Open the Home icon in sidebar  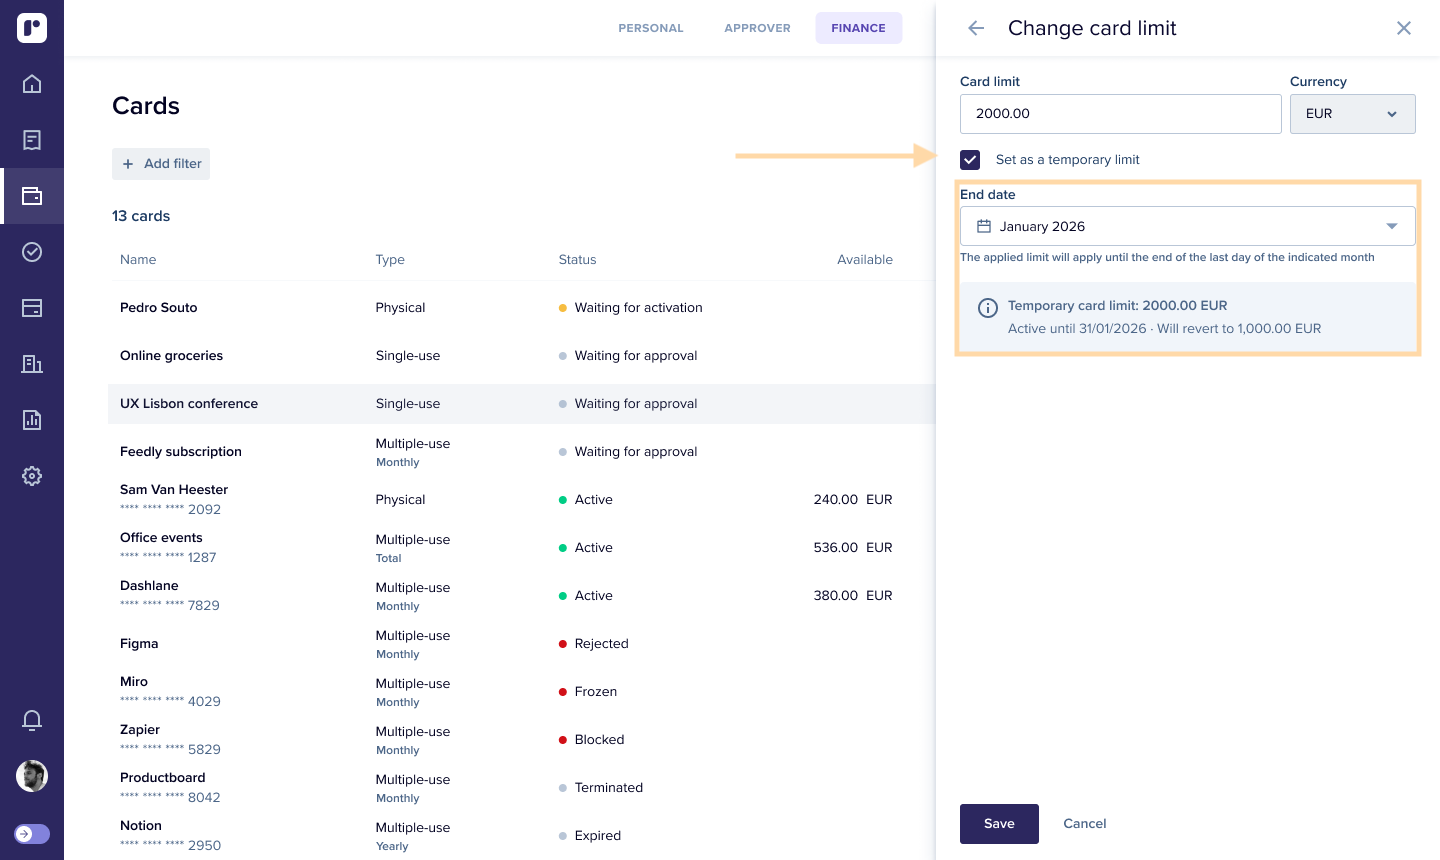pyautogui.click(x=32, y=84)
